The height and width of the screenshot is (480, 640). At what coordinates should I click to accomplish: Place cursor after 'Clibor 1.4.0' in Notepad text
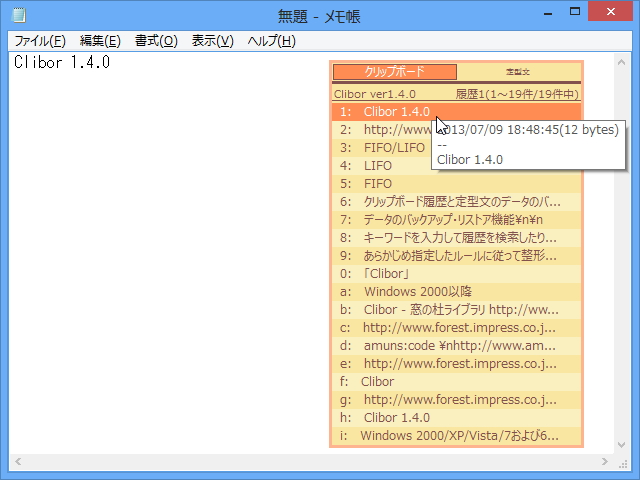pyautogui.click(x=111, y=62)
